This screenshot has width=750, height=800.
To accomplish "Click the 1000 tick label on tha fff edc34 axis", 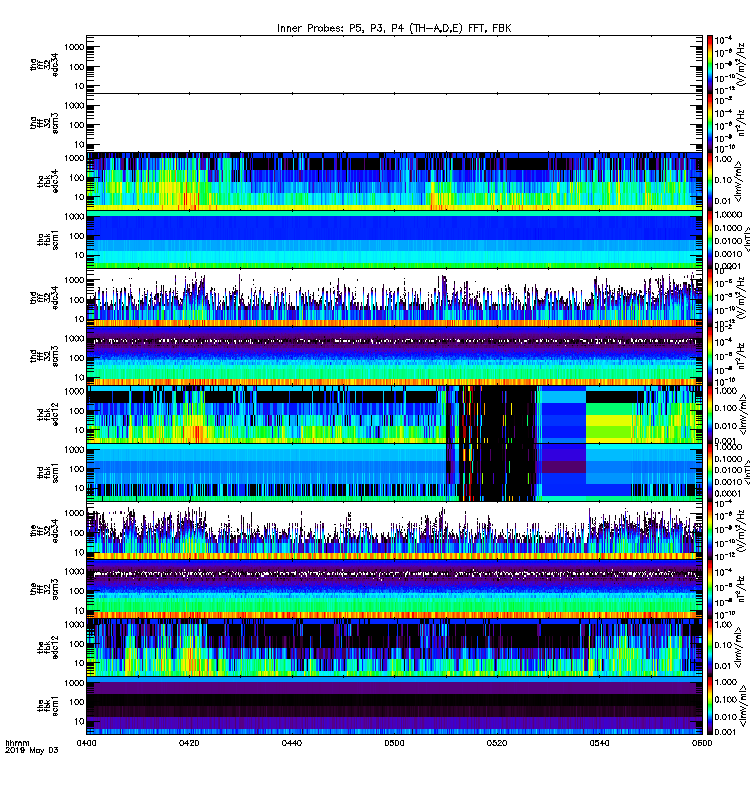I will 74,47.
